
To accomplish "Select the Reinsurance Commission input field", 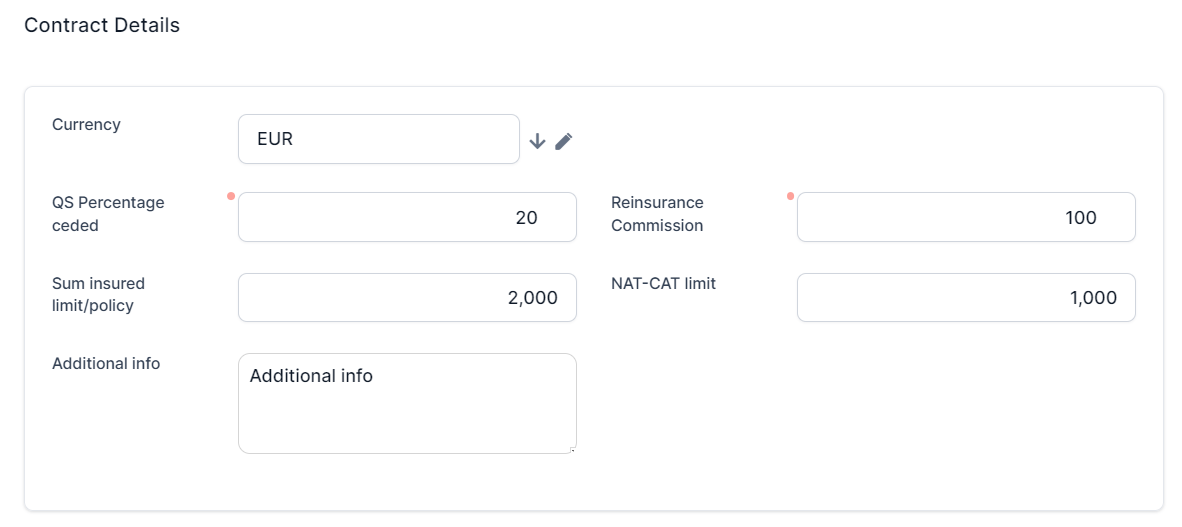I will pyautogui.click(x=965, y=217).
